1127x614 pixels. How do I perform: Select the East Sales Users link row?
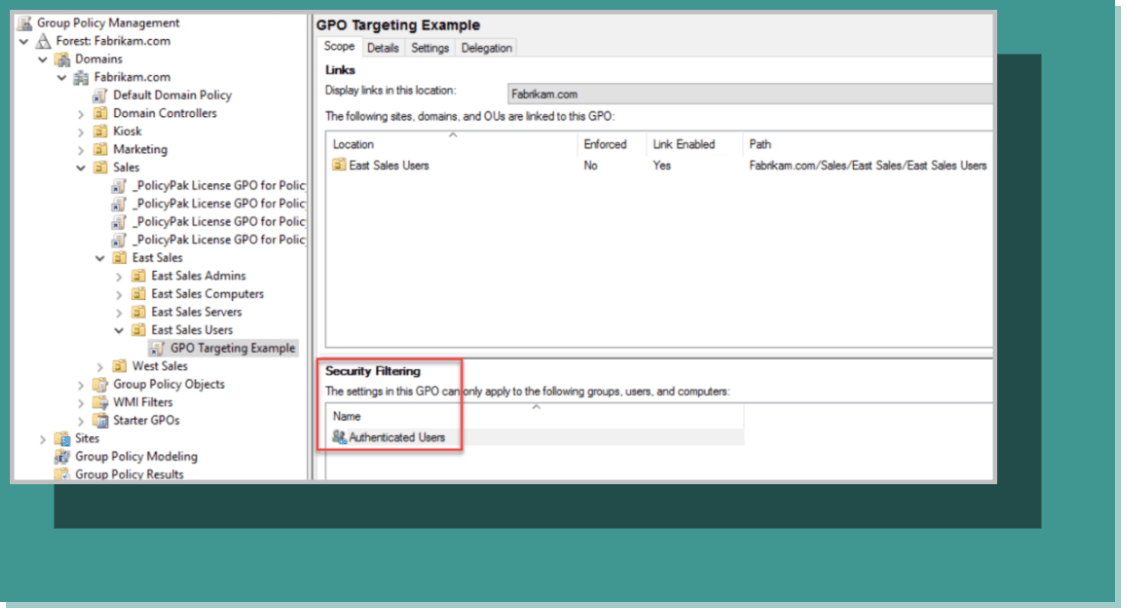click(x=659, y=165)
